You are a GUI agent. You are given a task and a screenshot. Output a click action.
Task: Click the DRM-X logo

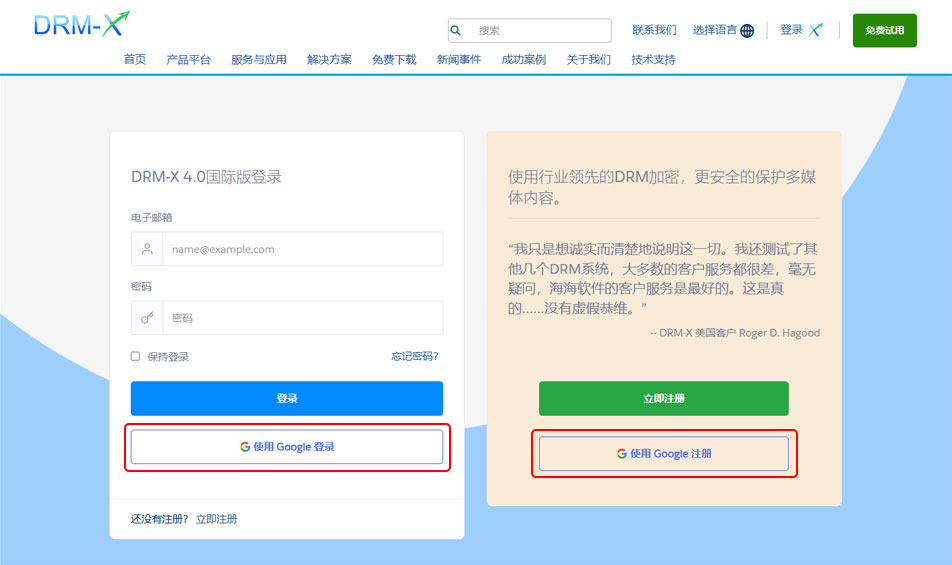pos(81,25)
